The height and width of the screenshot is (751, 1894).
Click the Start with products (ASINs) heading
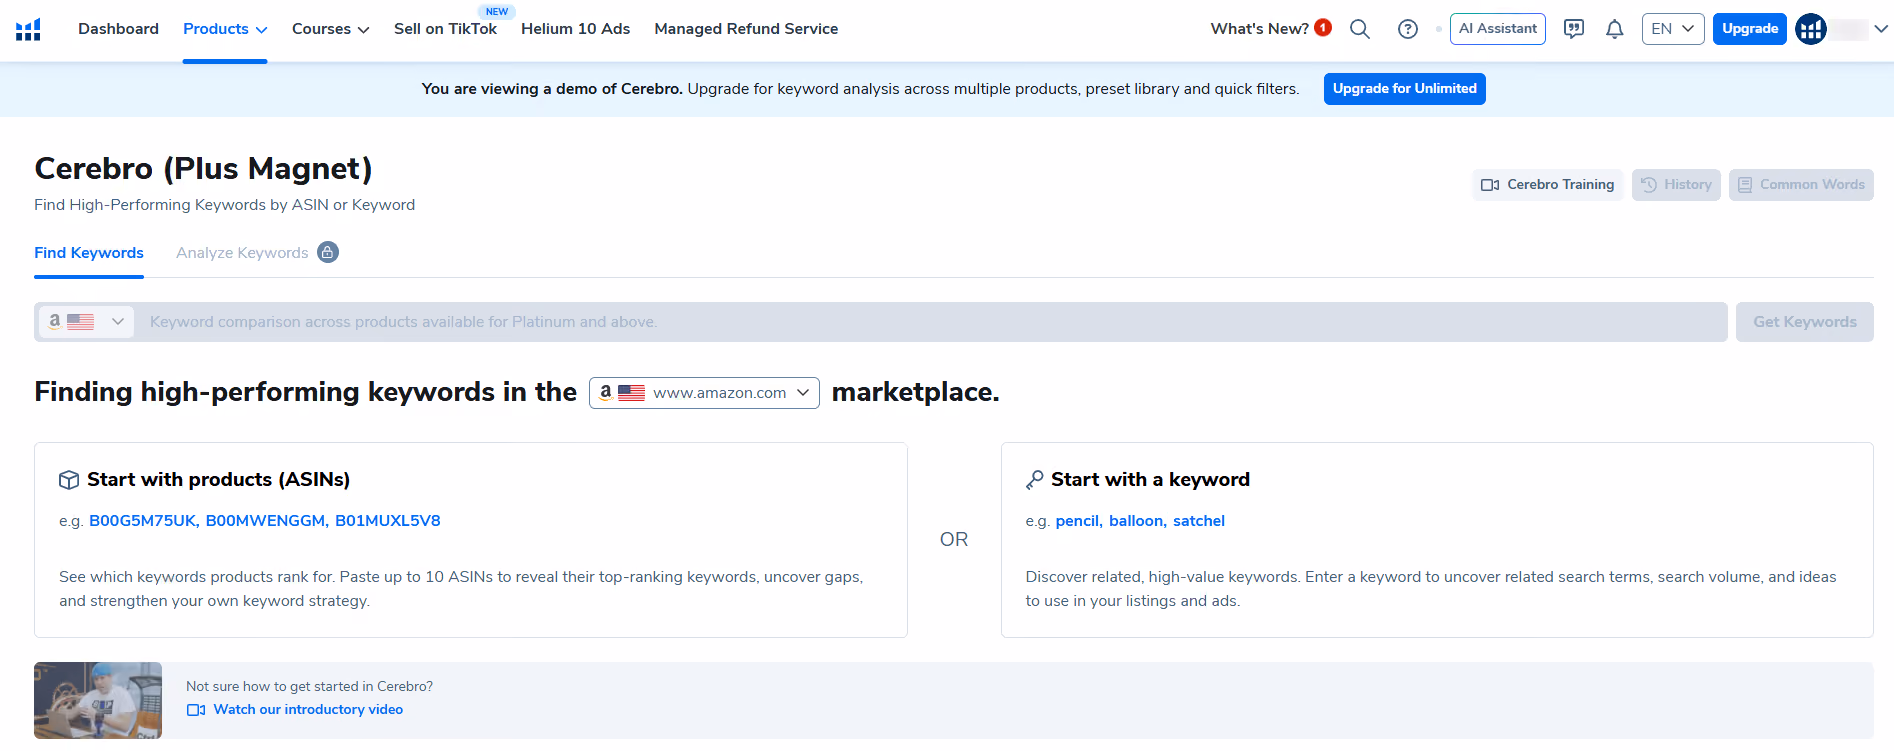218,480
